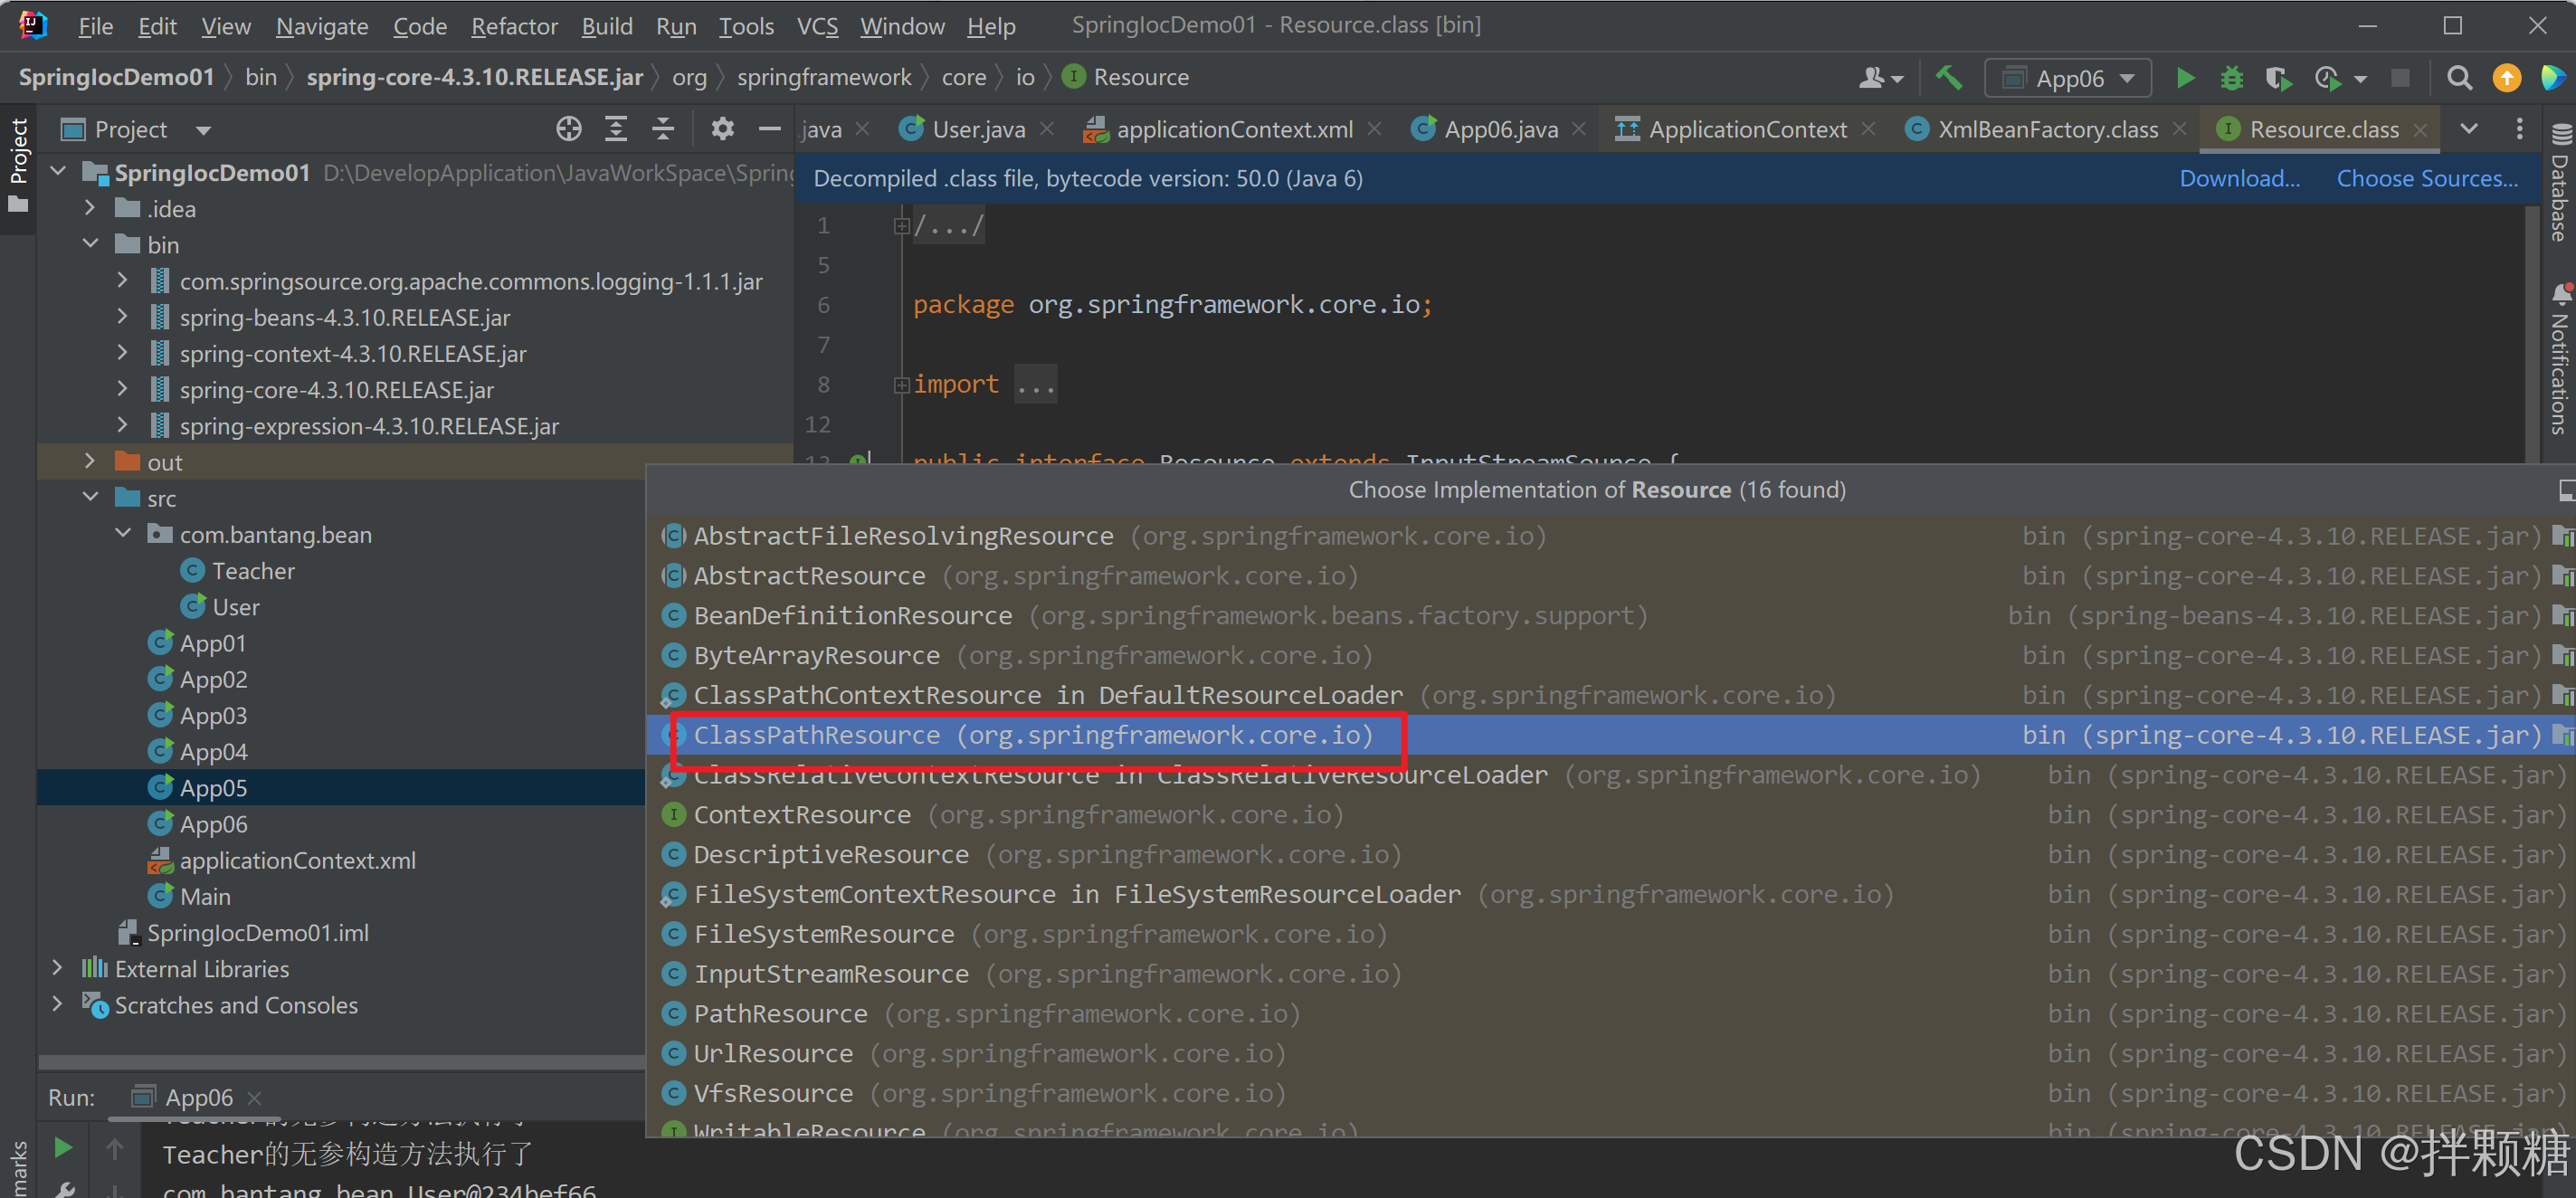Viewport: 2576px width, 1198px height.
Task: Hide the Project tool window with minus icon
Action: (x=769, y=129)
